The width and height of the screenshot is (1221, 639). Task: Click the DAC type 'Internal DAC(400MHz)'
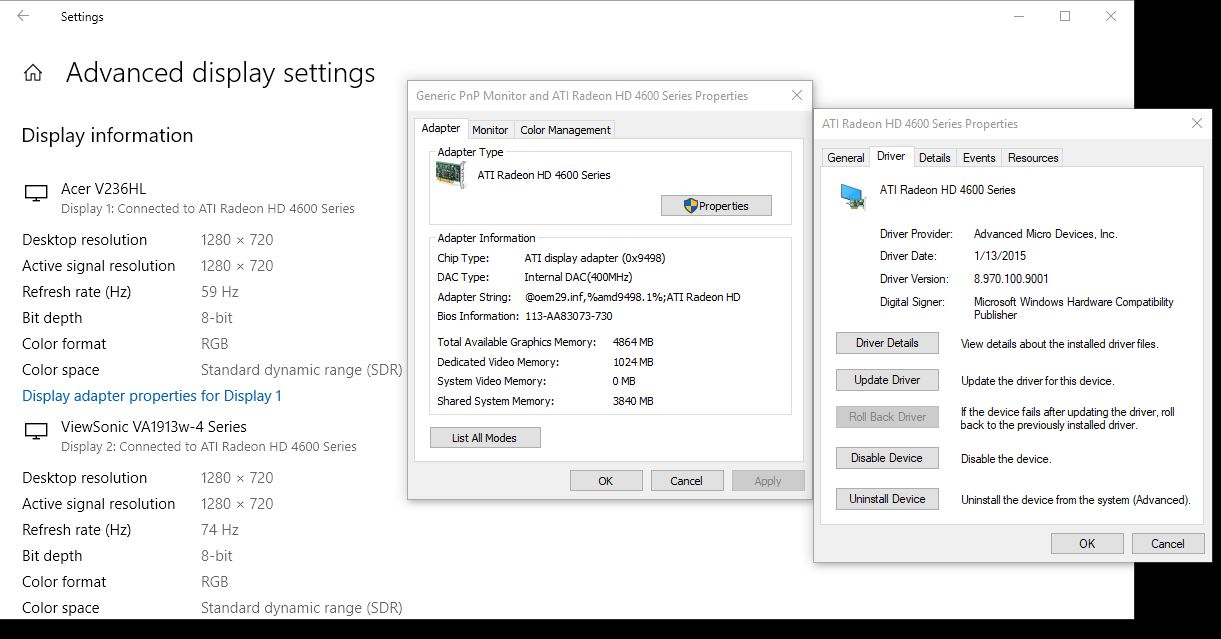pyautogui.click(x=578, y=277)
